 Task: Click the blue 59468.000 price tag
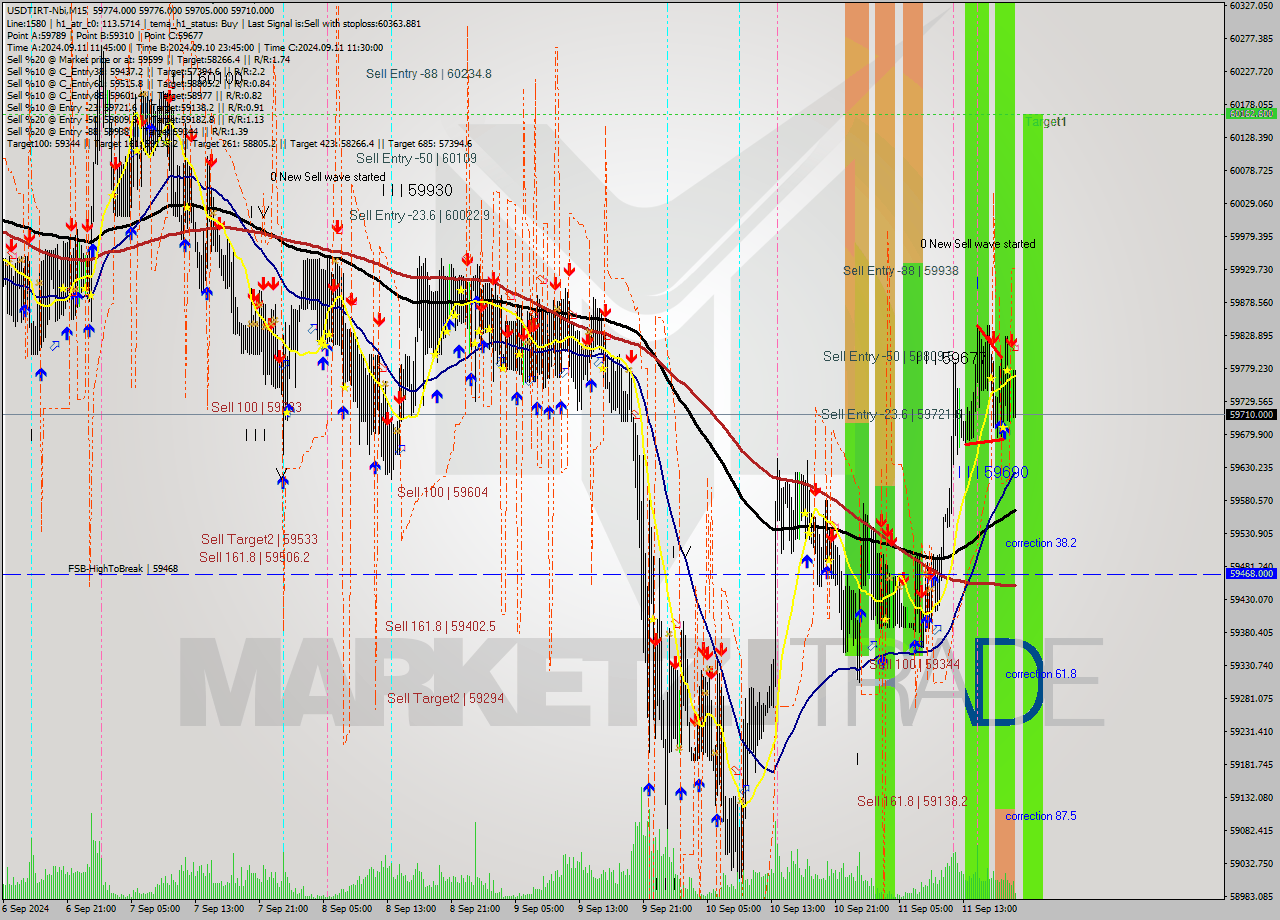click(x=1250, y=574)
